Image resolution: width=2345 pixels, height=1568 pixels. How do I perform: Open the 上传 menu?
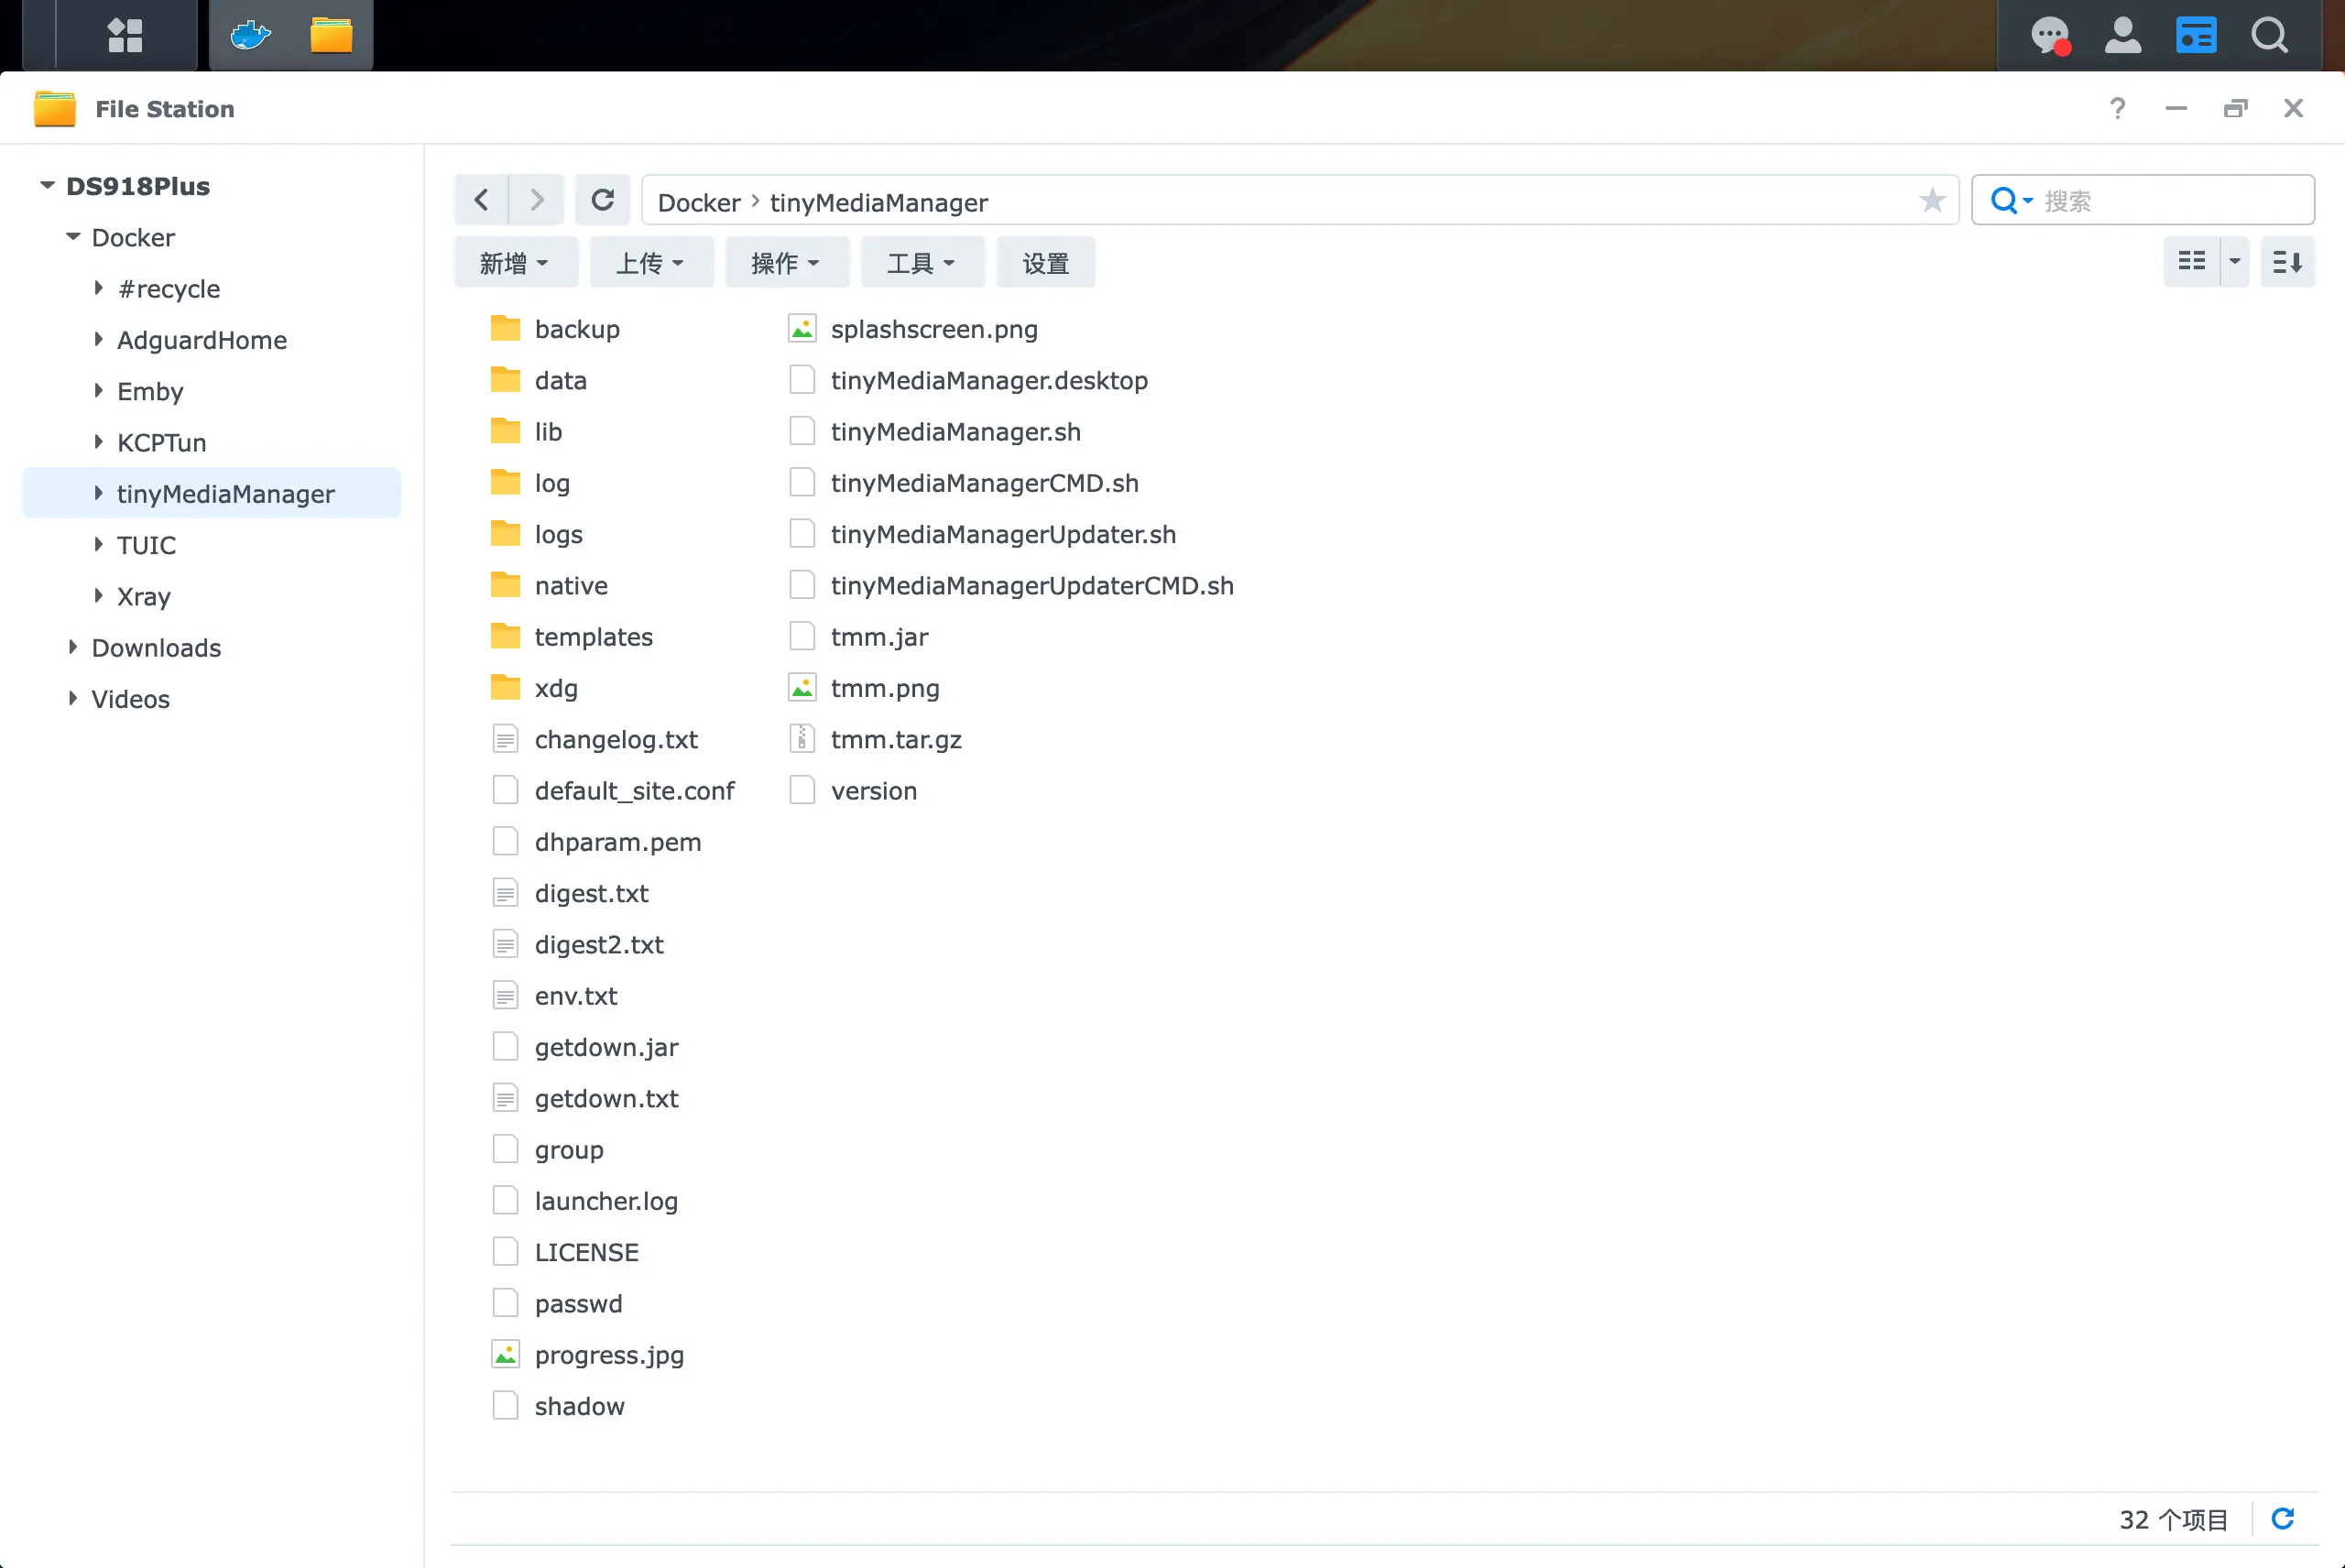(x=651, y=262)
